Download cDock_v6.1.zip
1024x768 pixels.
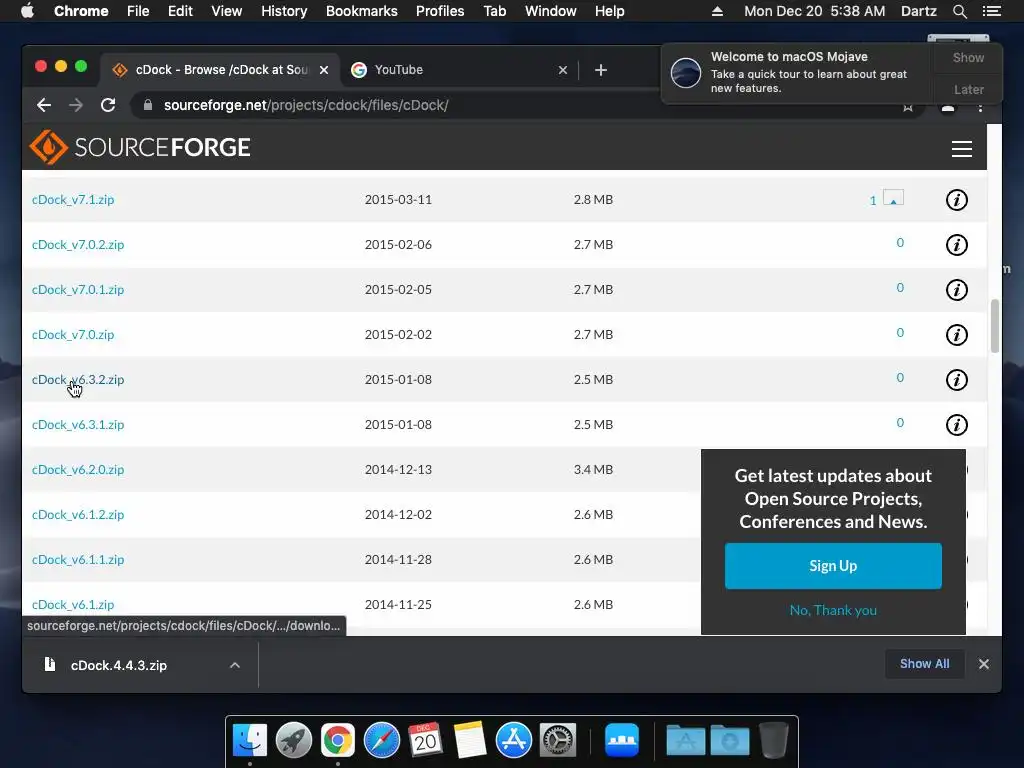pos(73,605)
